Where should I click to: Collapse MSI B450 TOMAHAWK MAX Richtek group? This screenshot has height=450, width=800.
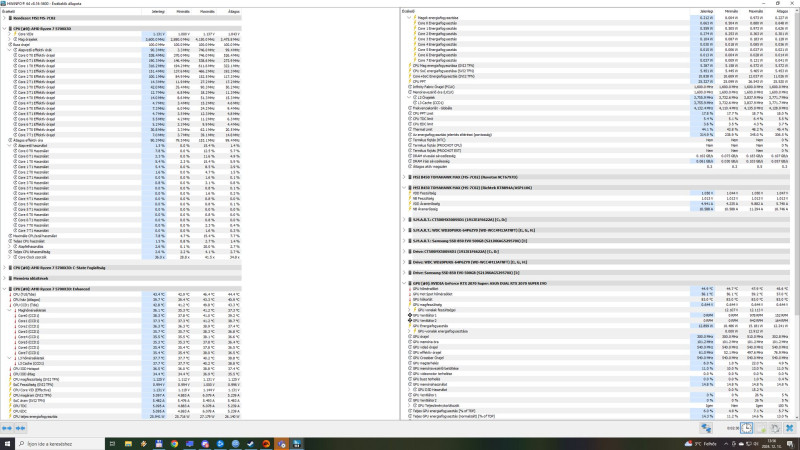click(x=404, y=188)
